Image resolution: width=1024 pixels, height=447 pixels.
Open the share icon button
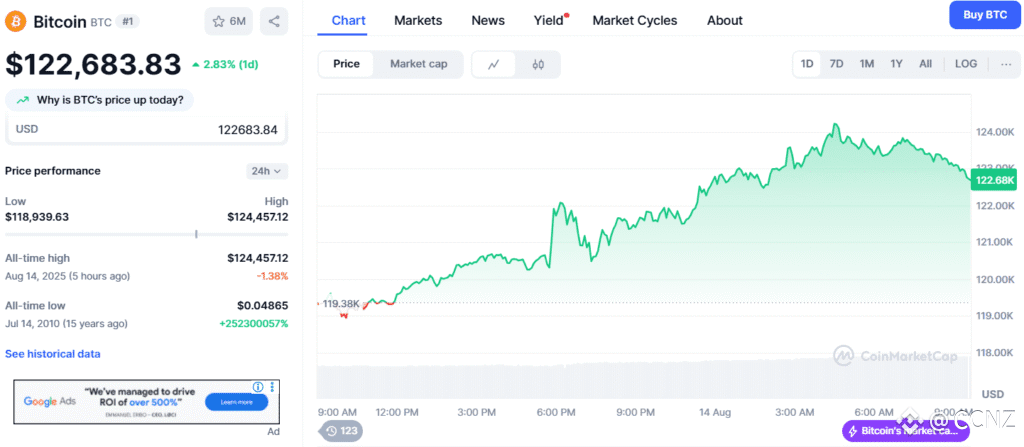pos(274,22)
